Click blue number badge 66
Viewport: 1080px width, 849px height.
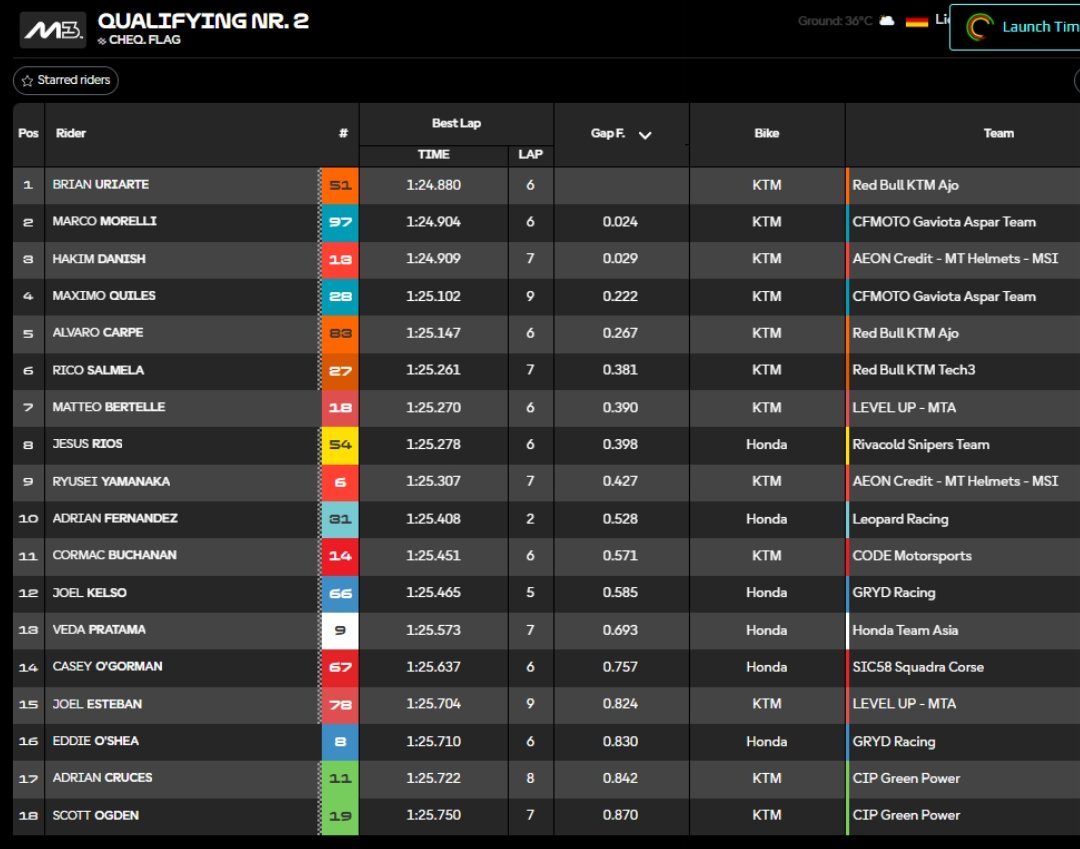(x=340, y=593)
